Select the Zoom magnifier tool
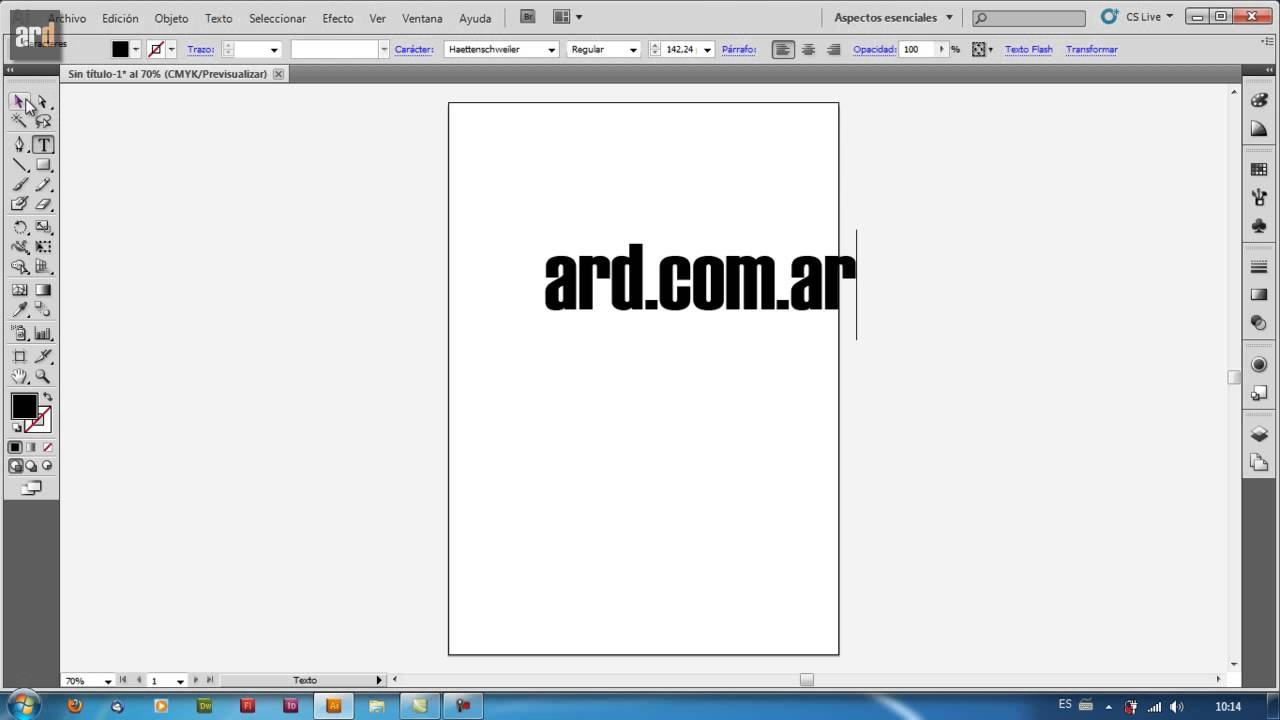 (43, 377)
